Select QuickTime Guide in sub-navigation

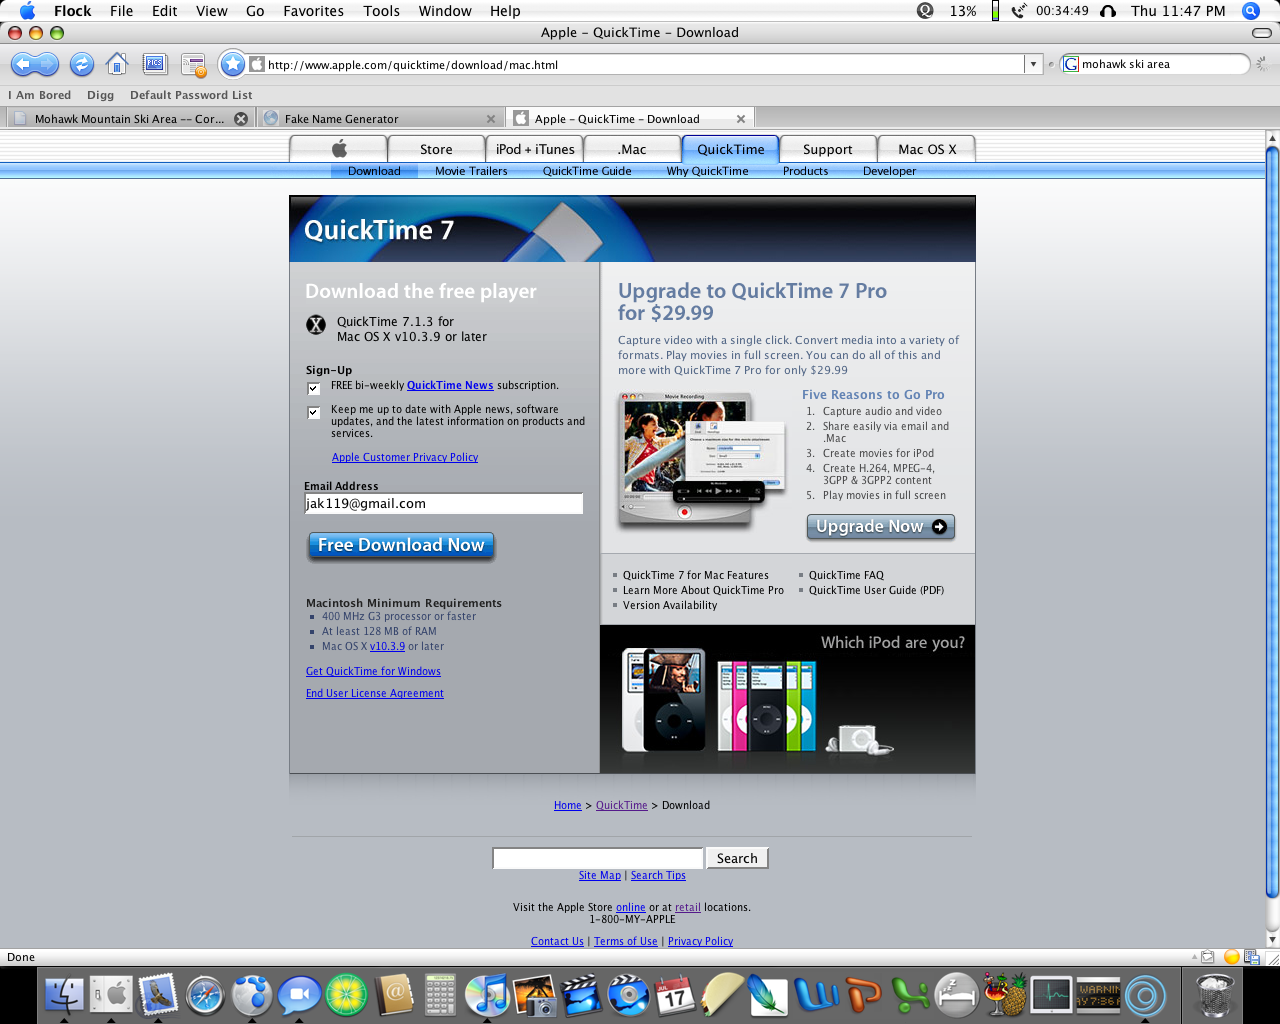click(587, 171)
